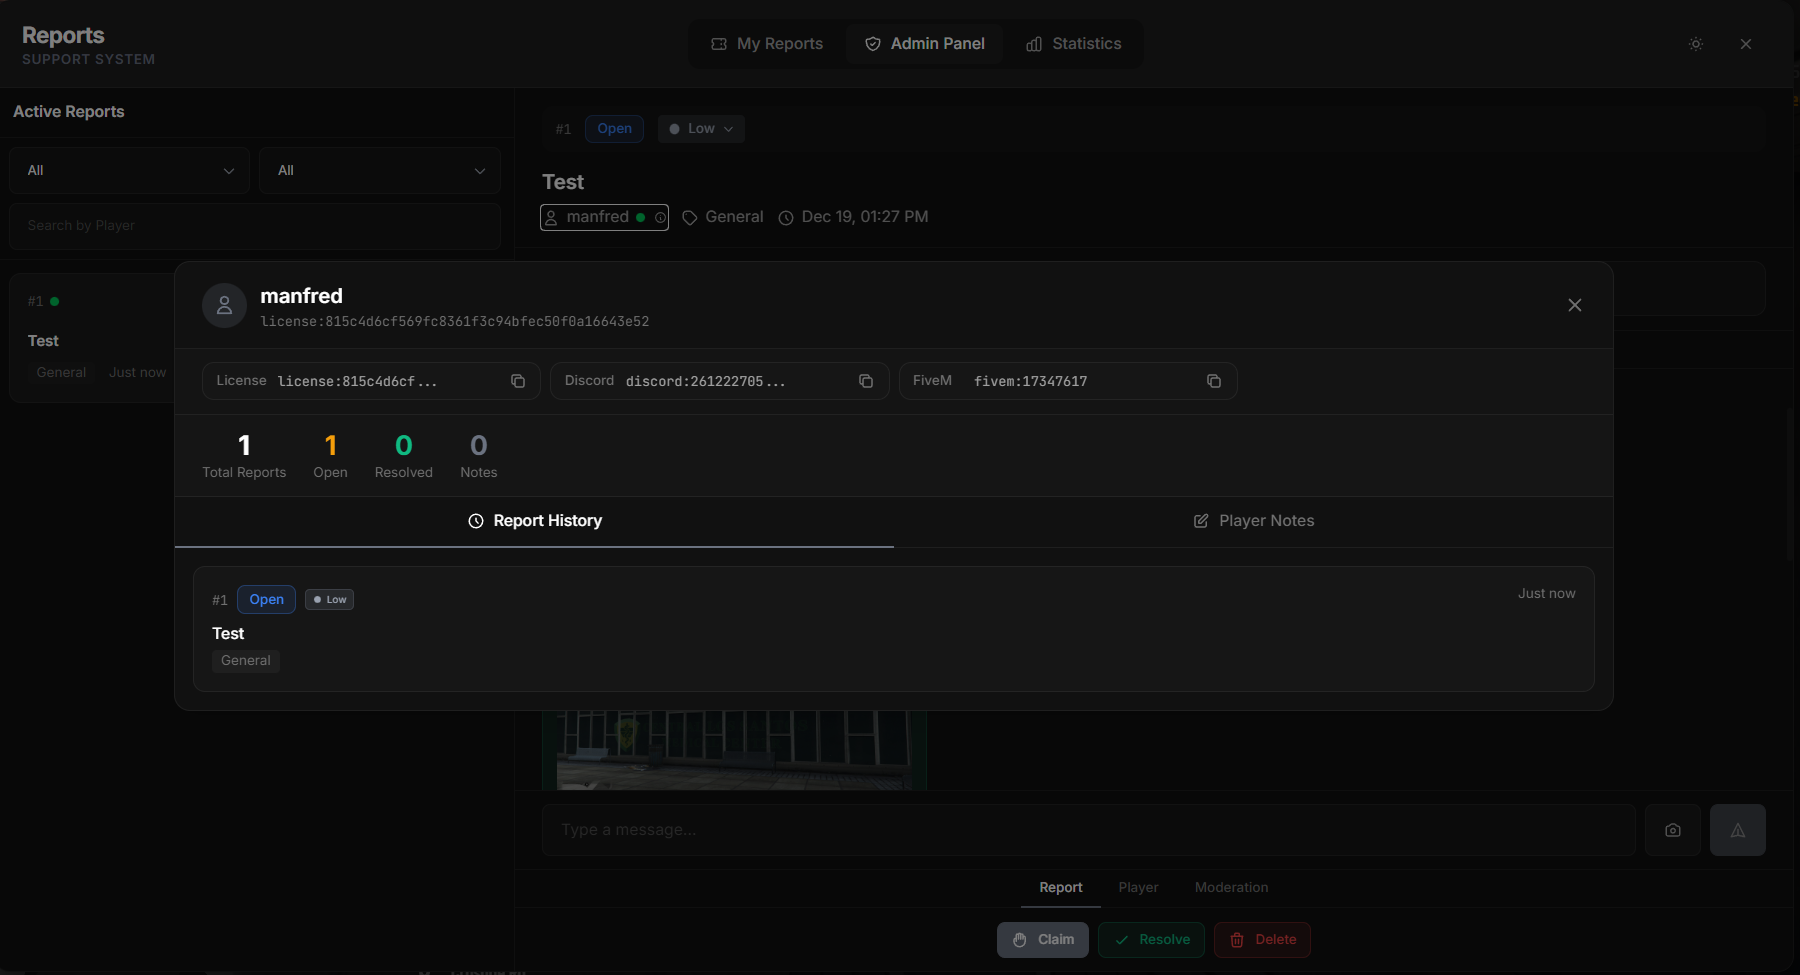Image resolution: width=1800 pixels, height=975 pixels.
Task: Open the Moderation tab at bottom
Action: pyautogui.click(x=1232, y=888)
